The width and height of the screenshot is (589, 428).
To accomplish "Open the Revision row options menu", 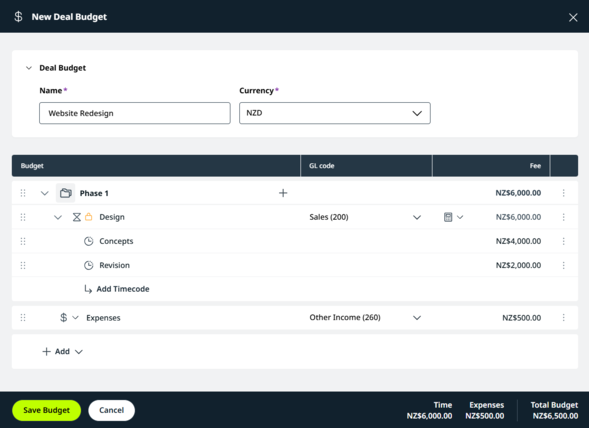I will [563, 265].
